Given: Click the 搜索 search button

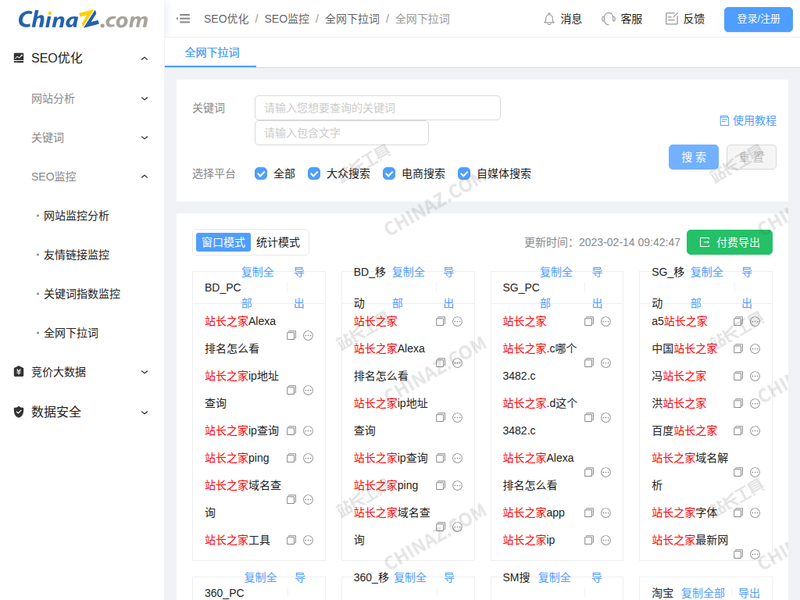Looking at the screenshot, I should (x=693, y=157).
